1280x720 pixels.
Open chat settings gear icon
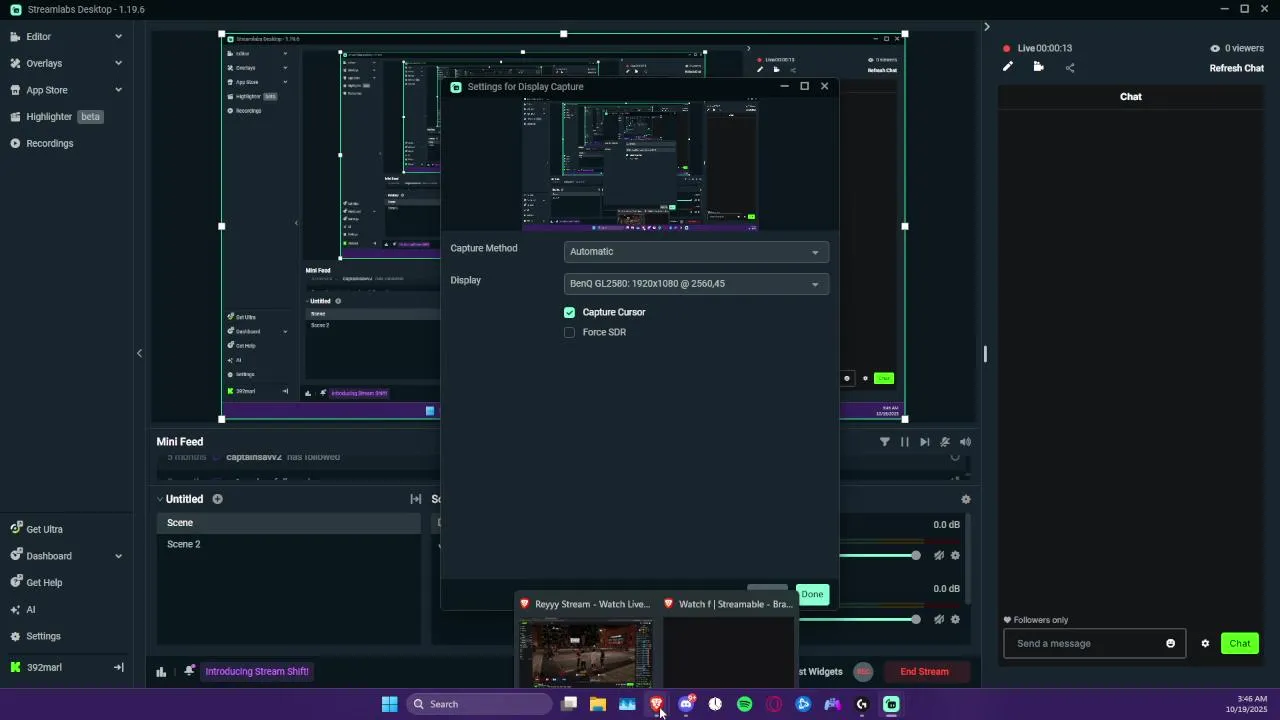tap(1205, 643)
